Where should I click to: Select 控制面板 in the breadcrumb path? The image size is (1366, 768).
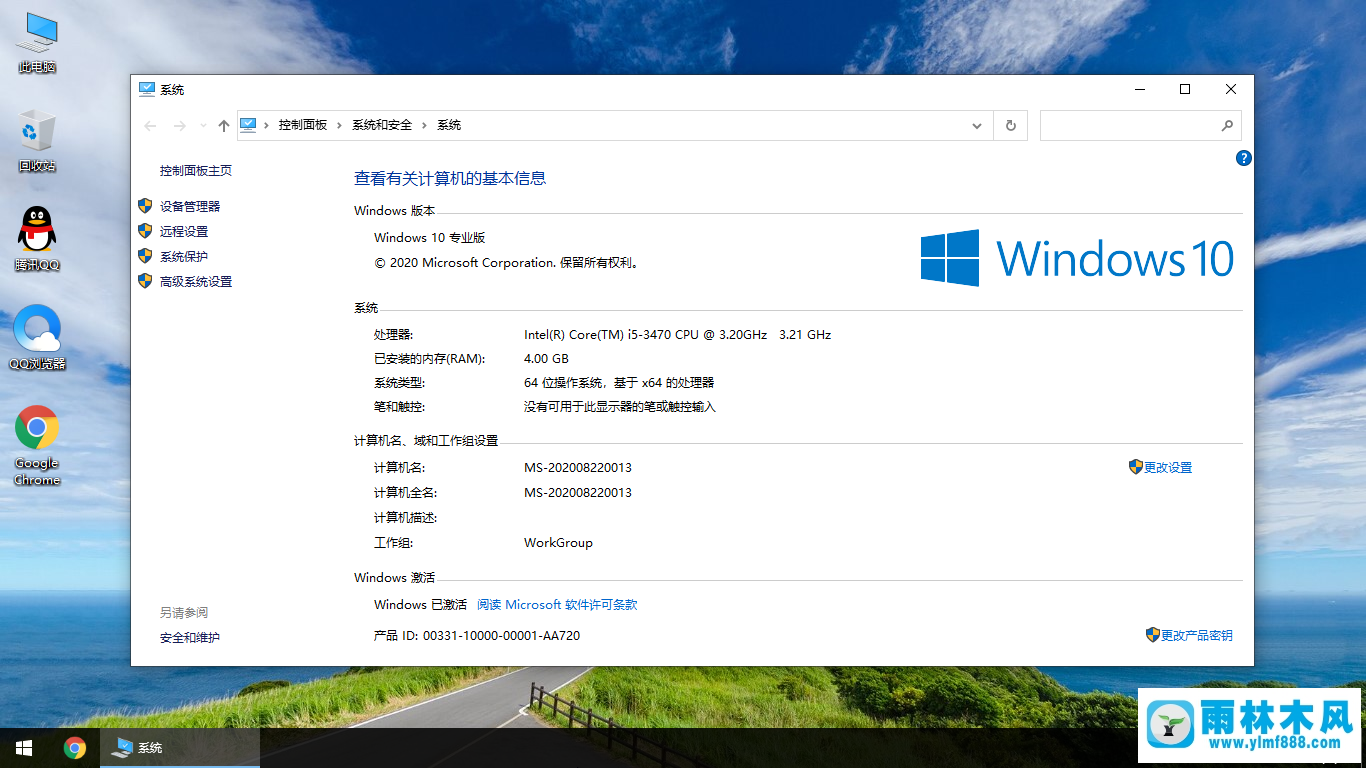point(303,125)
